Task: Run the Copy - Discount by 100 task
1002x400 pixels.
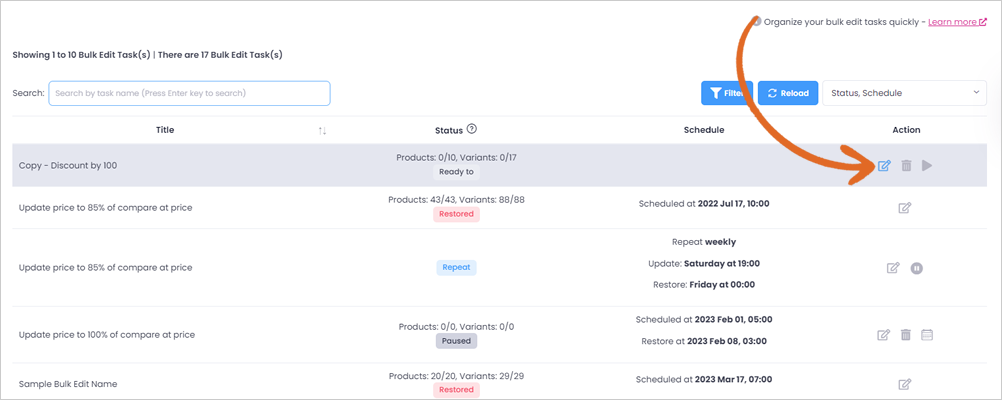Action: (x=927, y=165)
